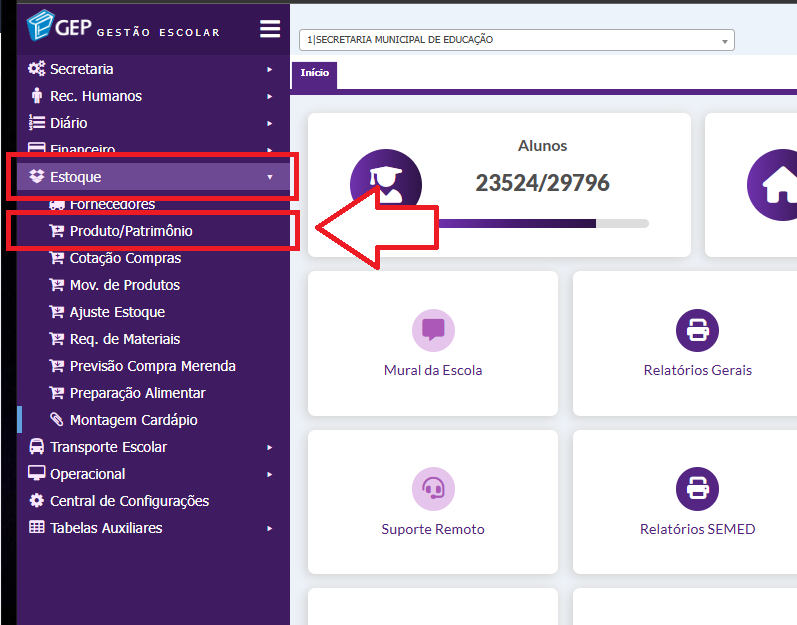The height and width of the screenshot is (625, 797).
Task: Switch to the Início tab
Action: coord(314,74)
